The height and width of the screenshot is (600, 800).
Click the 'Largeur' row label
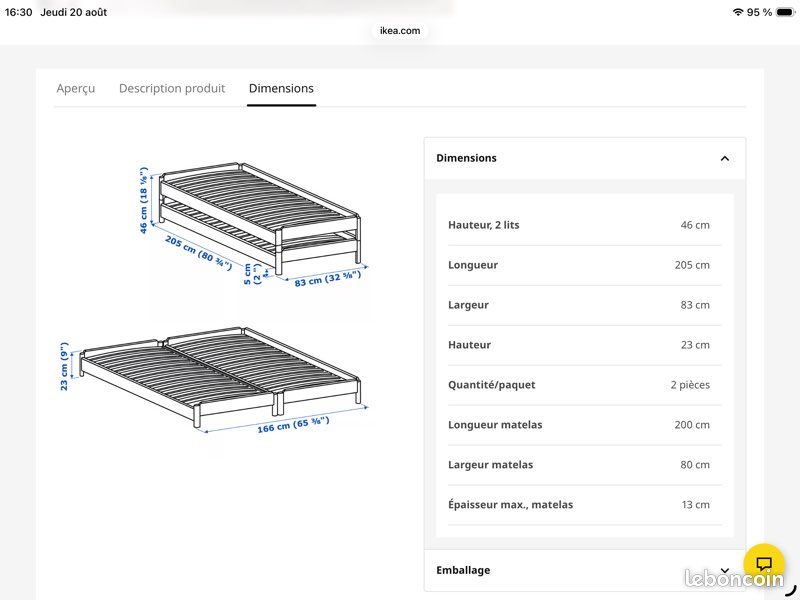pyautogui.click(x=468, y=305)
